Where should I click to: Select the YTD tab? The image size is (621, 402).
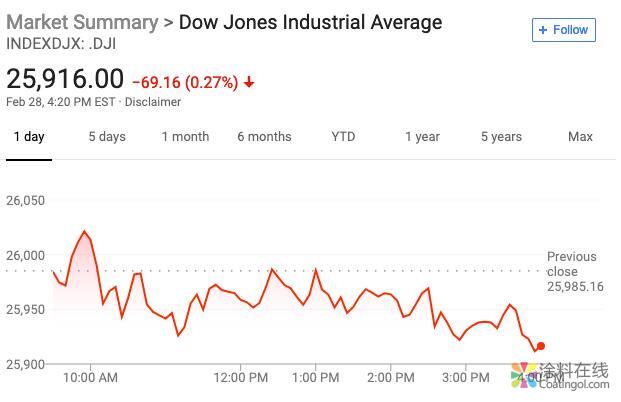click(x=343, y=137)
